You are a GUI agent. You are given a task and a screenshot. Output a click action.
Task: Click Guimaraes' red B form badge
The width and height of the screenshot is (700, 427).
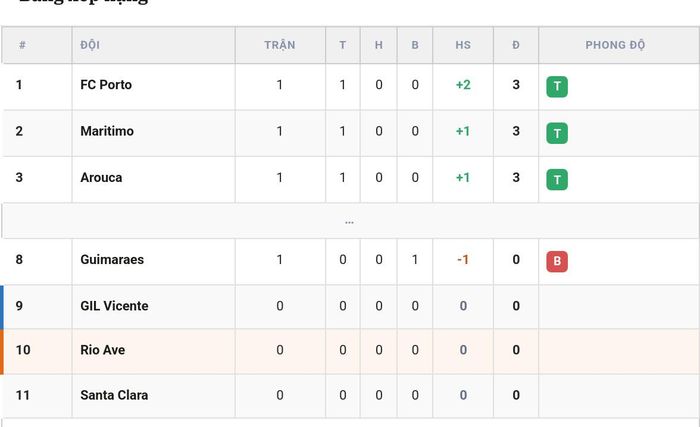(557, 261)
